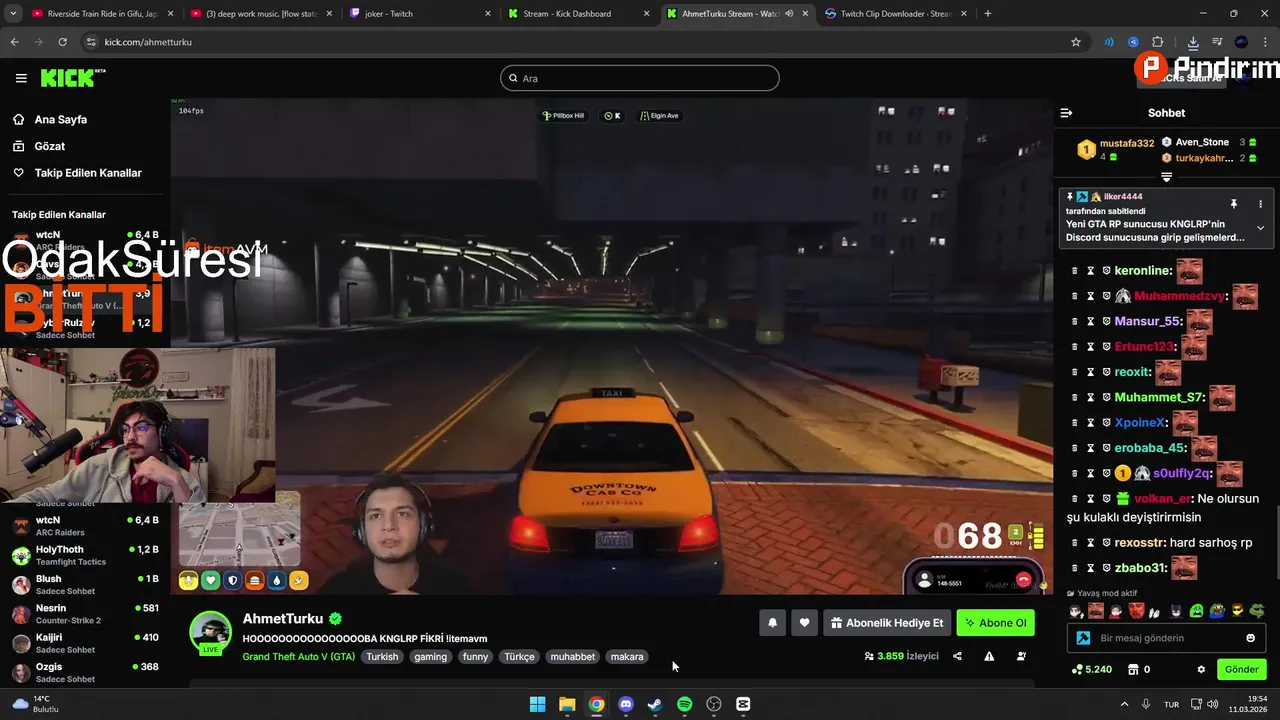
Task: Select the gaming tag
Action: 431,657
